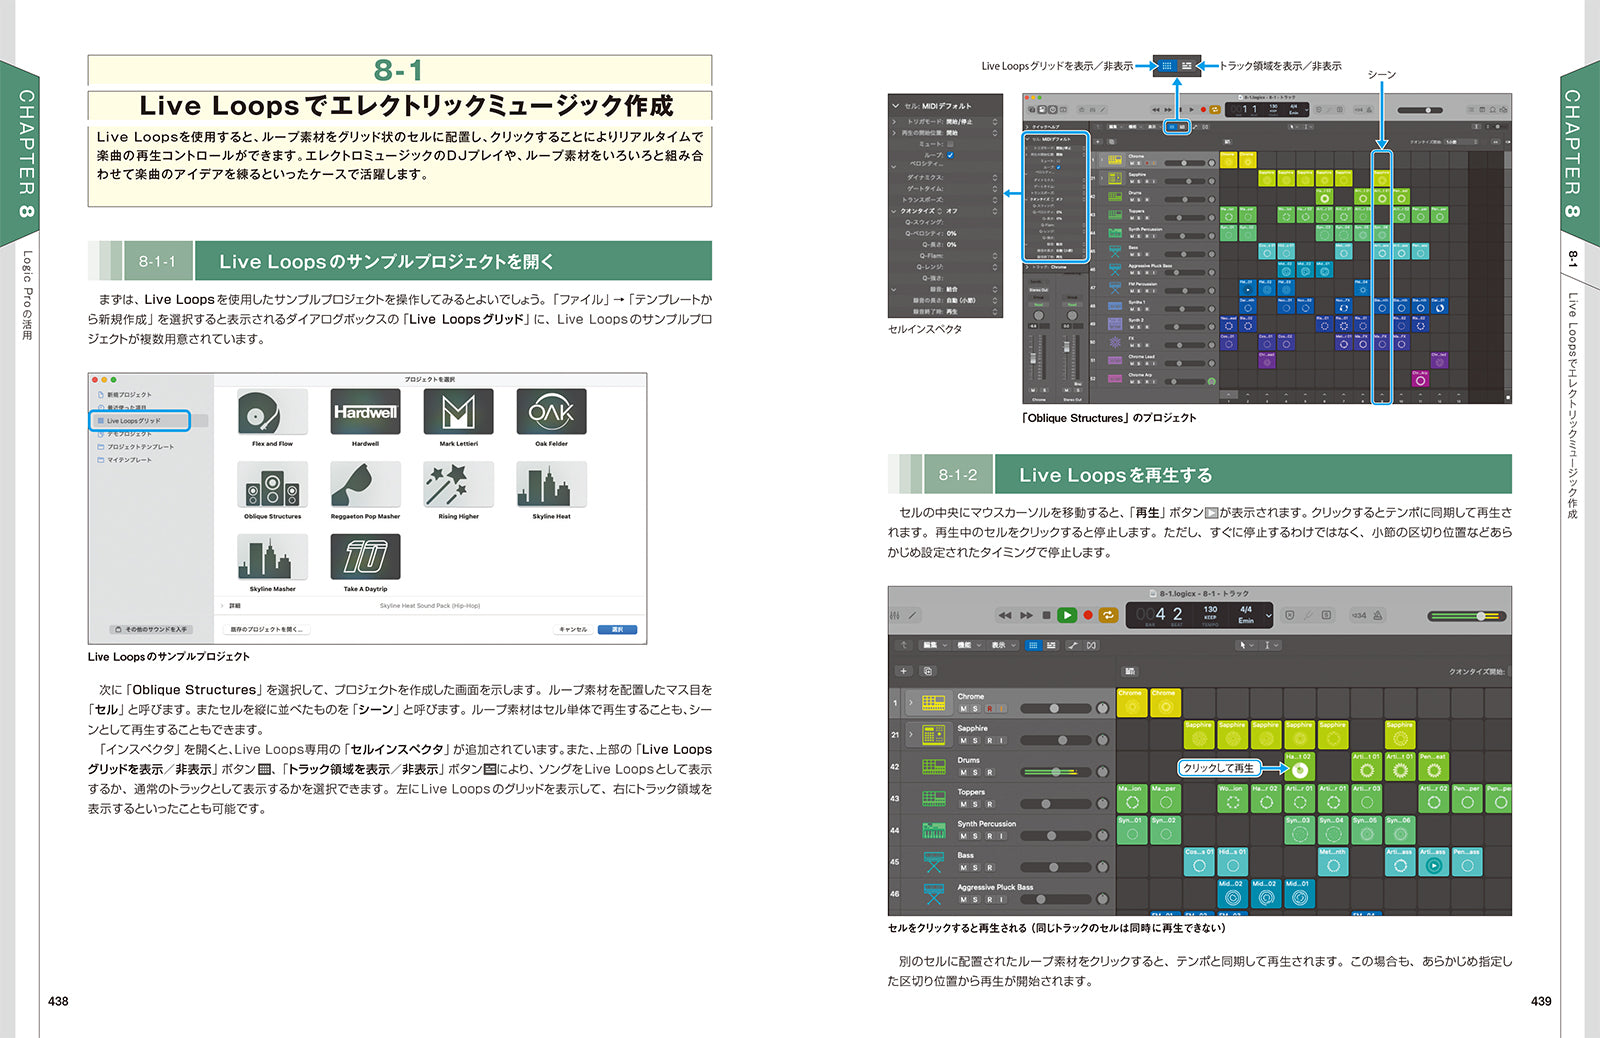Click the Flex icon in the 8-1-2 figure menu bar
The image size is (1600, 1038).
coord(1091,645)
